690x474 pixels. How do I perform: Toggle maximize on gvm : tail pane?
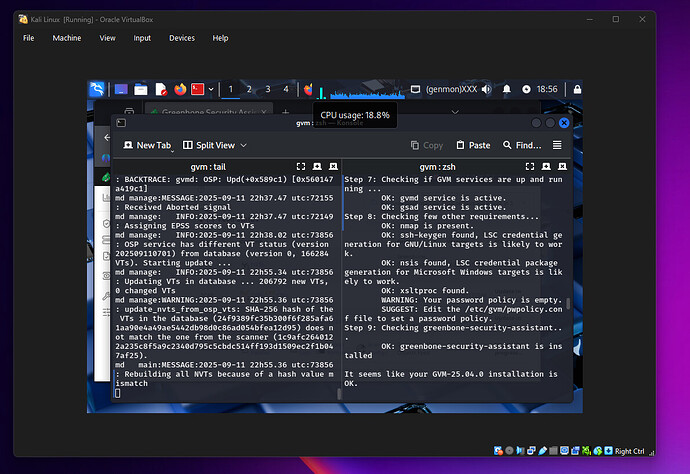tap(301, 166)
